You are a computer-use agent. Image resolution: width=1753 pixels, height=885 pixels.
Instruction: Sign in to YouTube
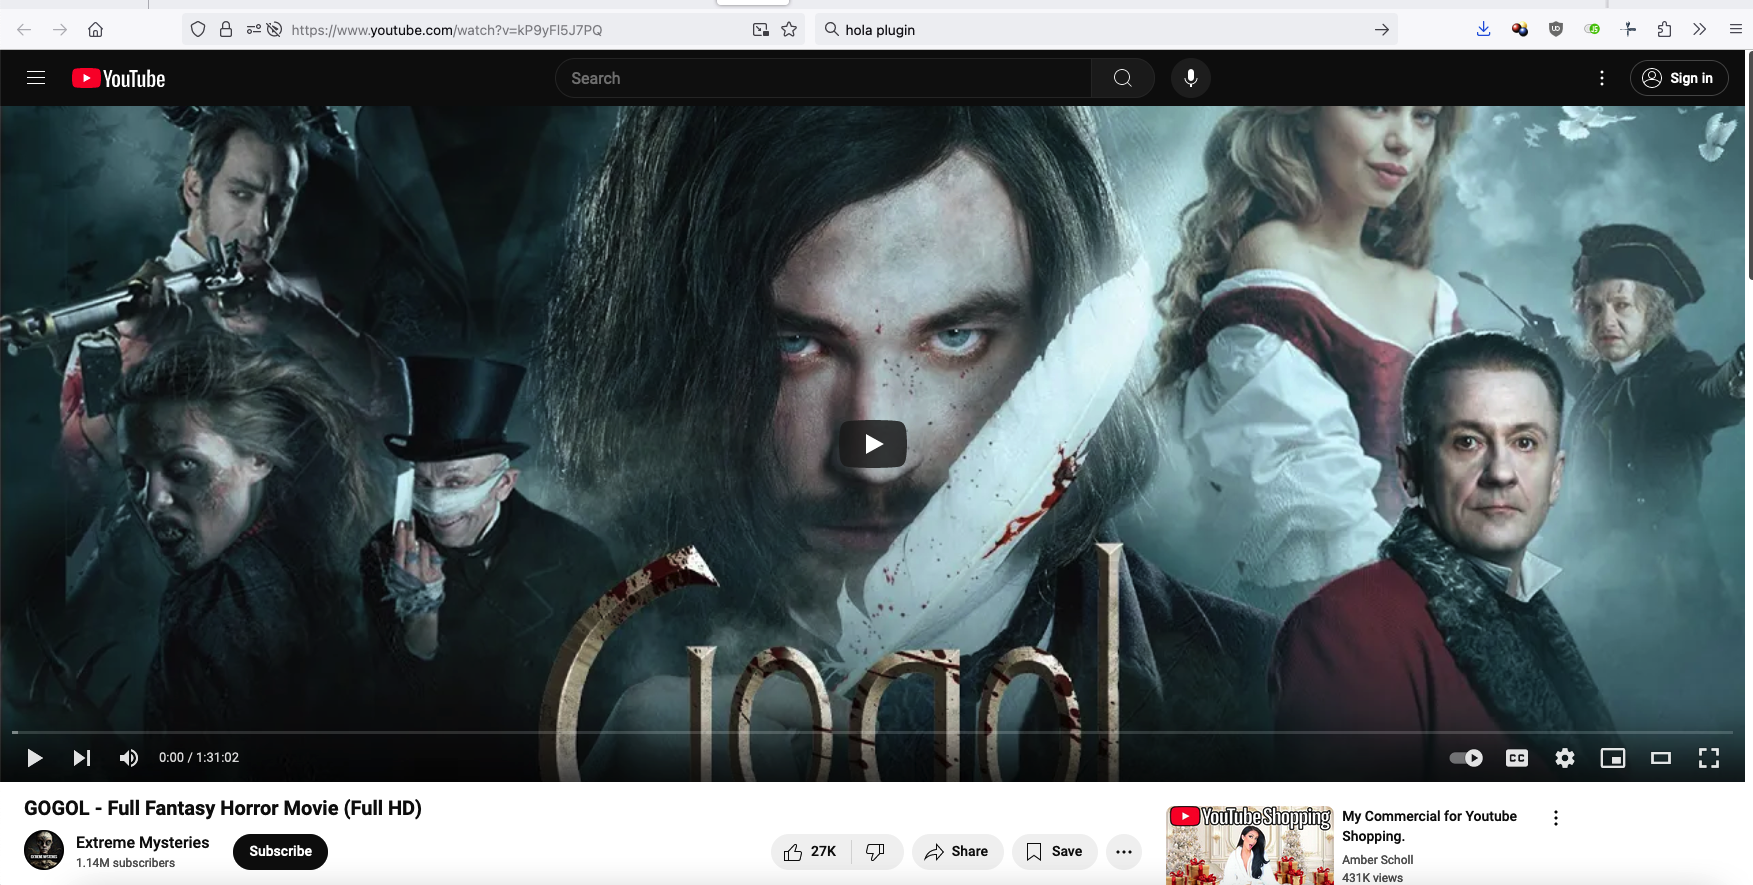pos(1679,78)
